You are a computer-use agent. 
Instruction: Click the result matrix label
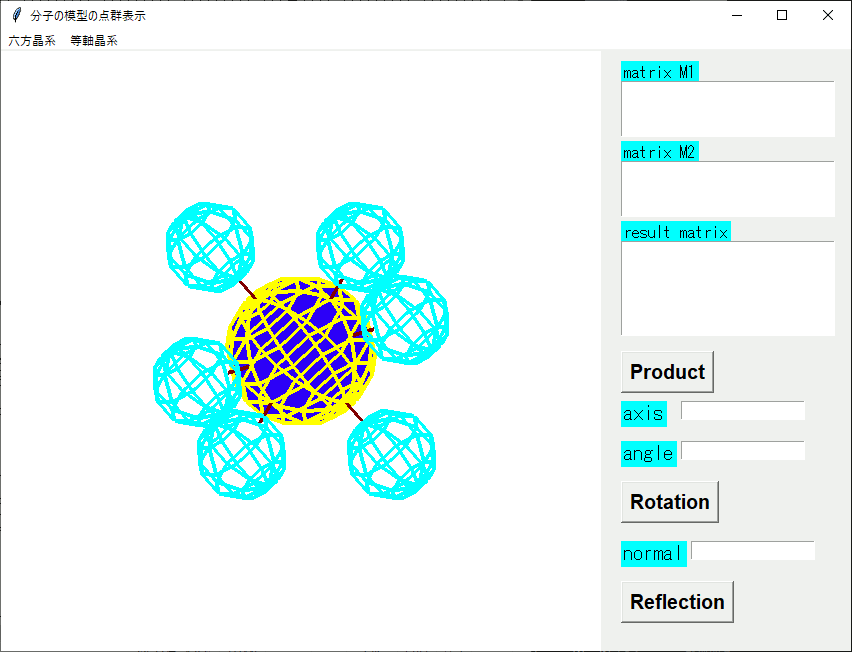tap(676, 231)
